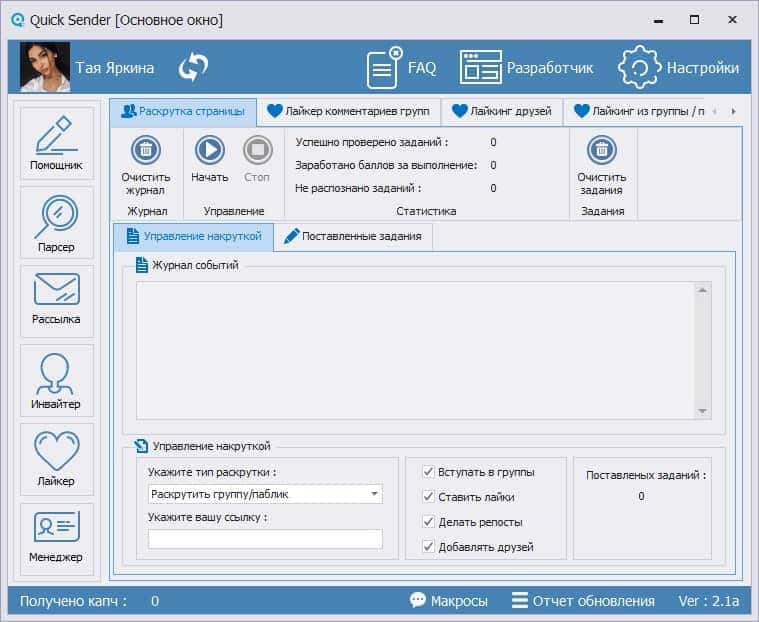Click the refresh account arrows icon
The image size is (759, 622).
click(x=193, y=67)
